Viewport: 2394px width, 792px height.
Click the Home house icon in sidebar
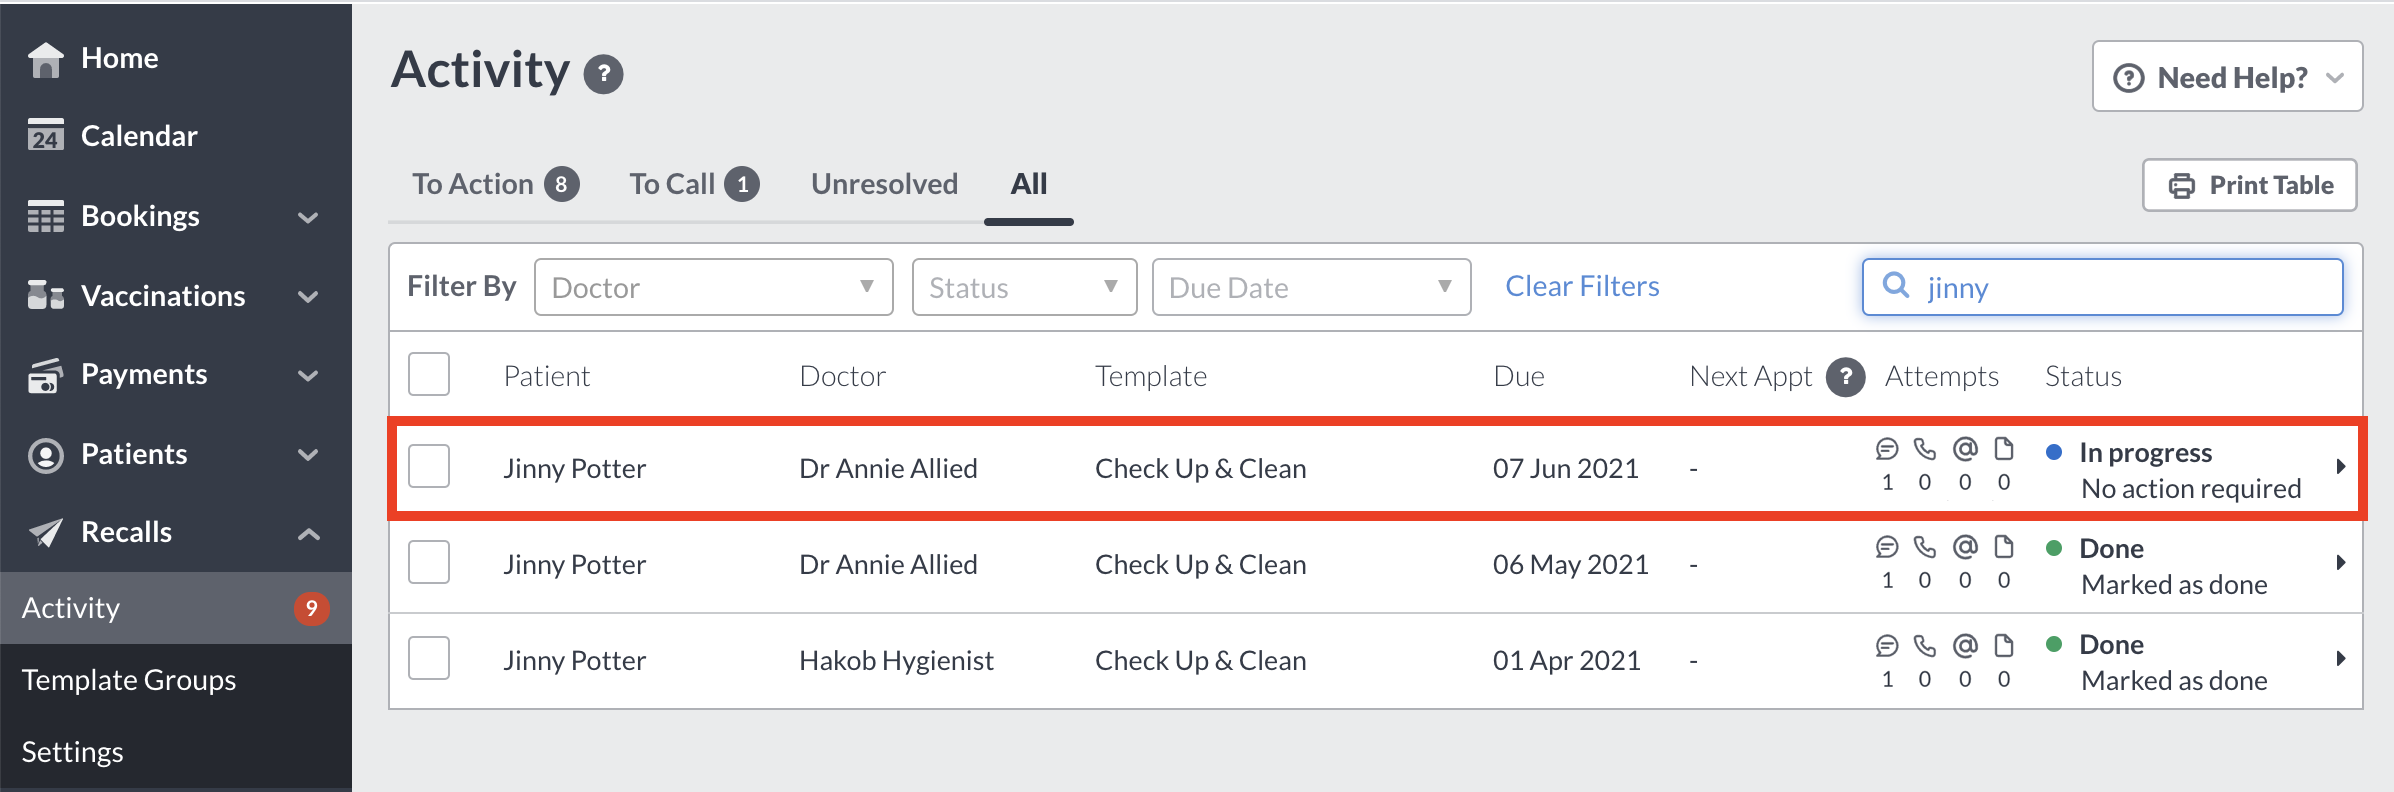[x=46, y=59]
